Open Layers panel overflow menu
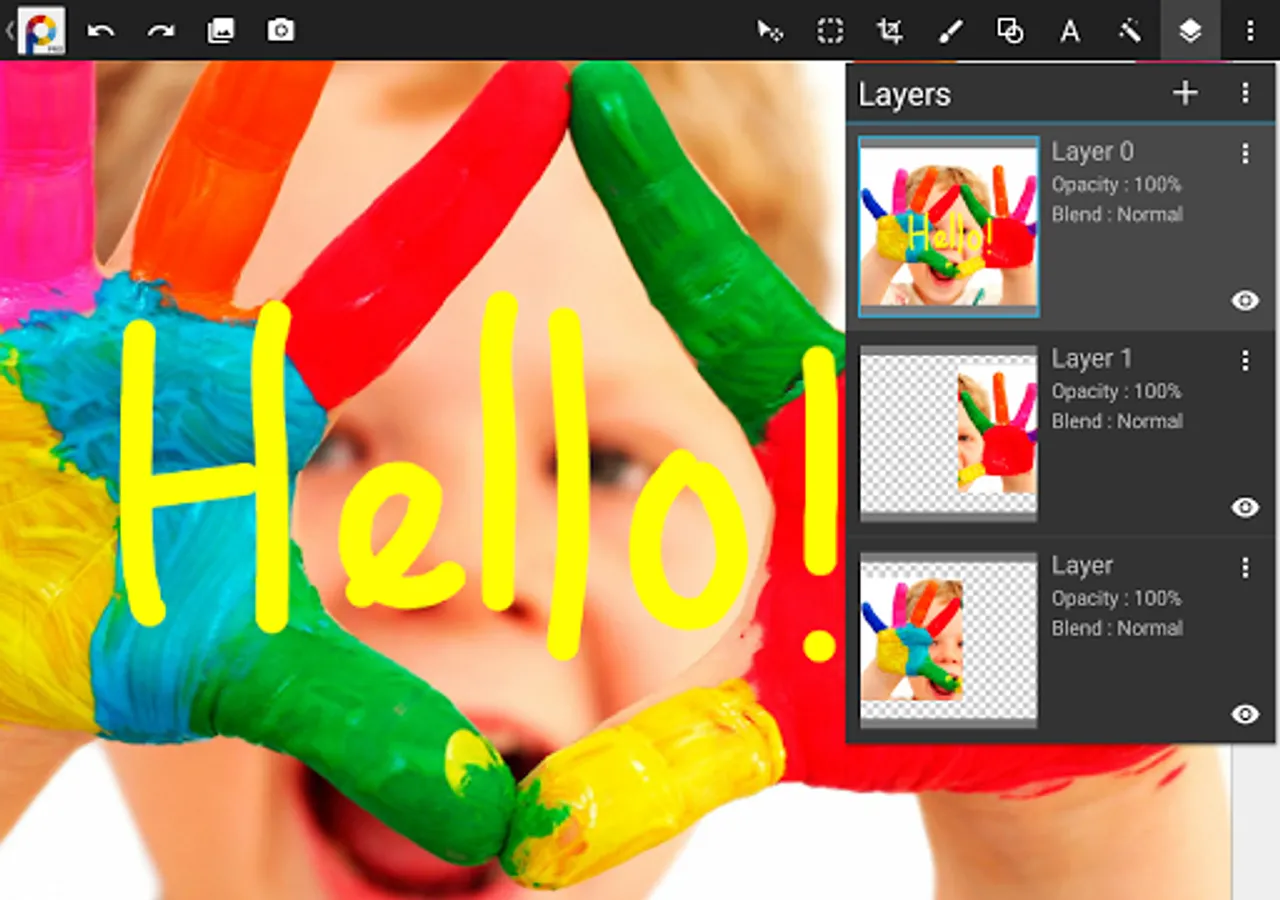Viewport: 1280px width, 900px height. tap(1245, 93)
